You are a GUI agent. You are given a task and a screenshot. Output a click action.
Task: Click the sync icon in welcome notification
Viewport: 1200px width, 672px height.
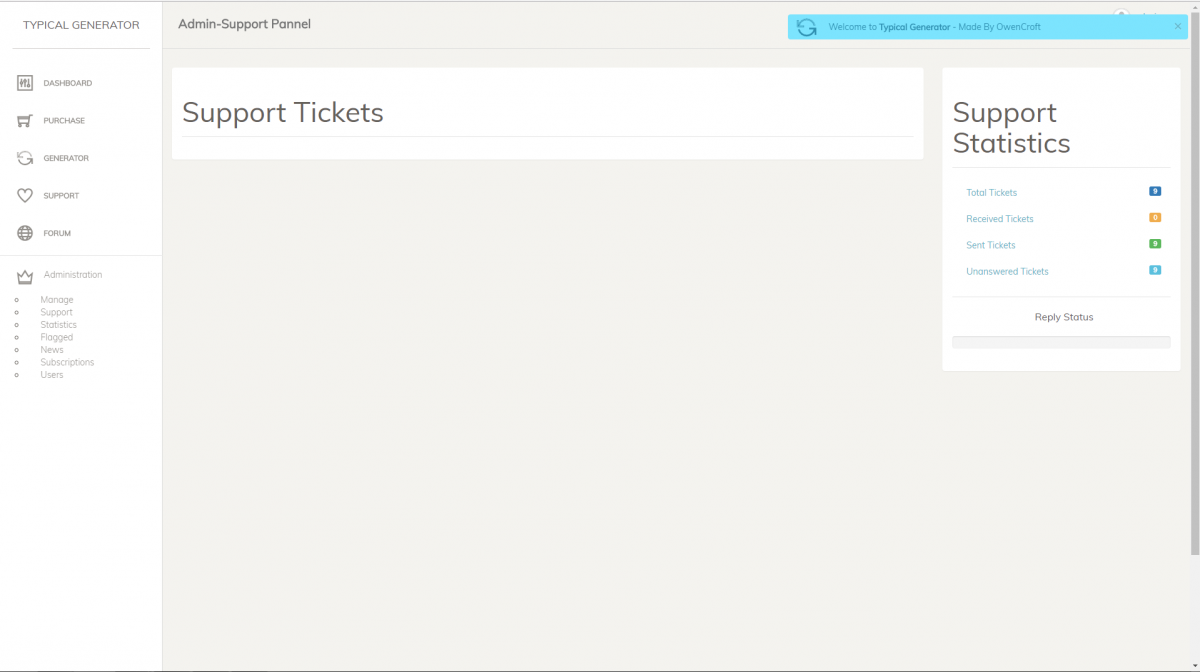(x=806, y=27)
